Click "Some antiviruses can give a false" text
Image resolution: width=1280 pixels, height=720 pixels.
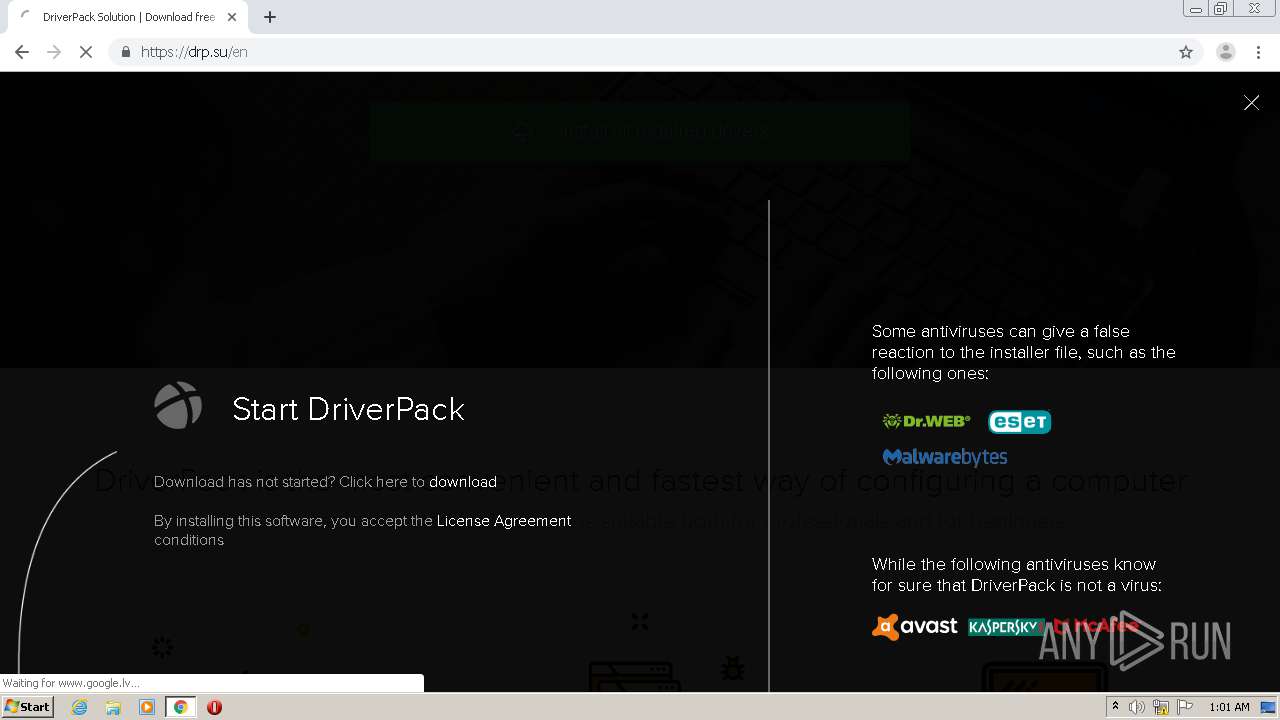point(1001,331)
